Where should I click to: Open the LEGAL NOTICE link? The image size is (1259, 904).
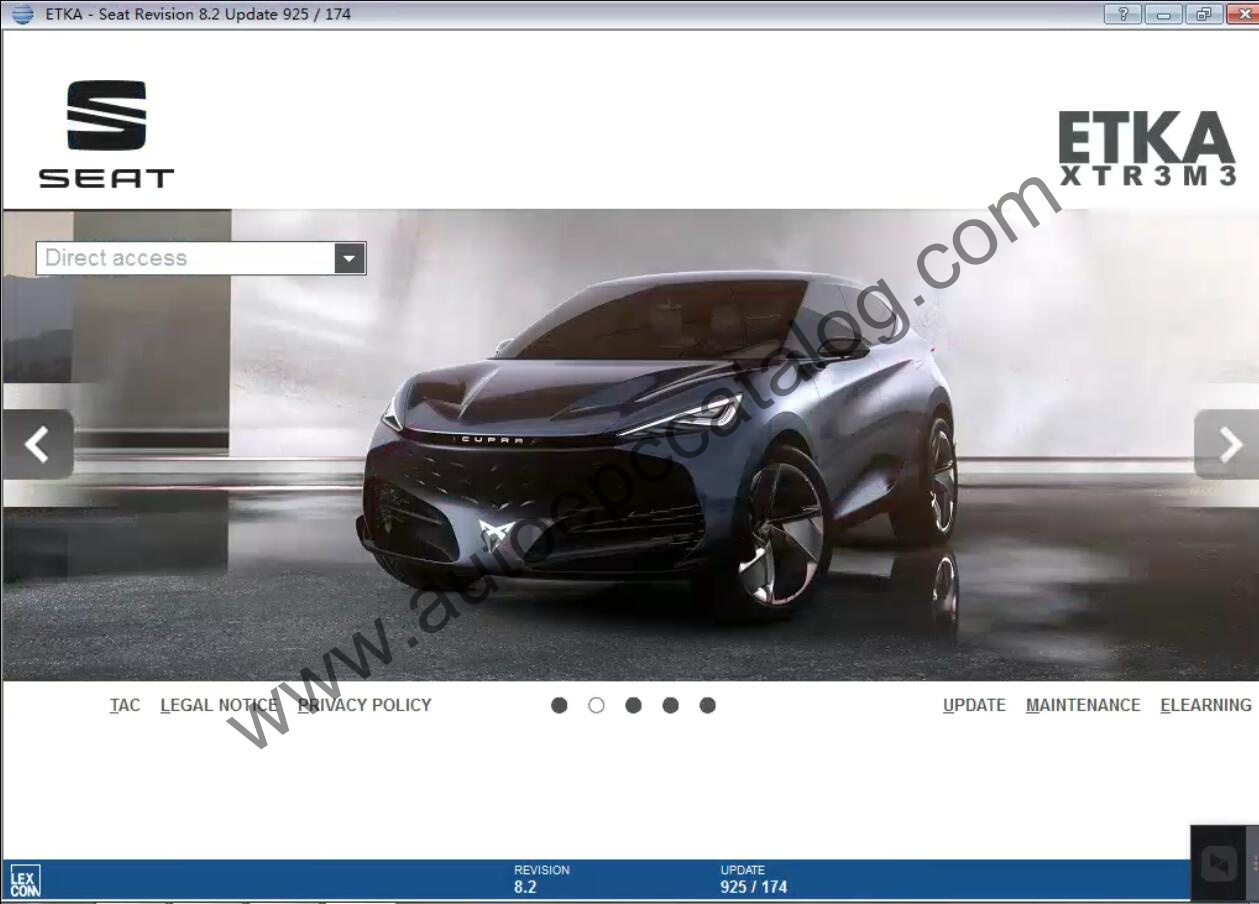point(219,705)
